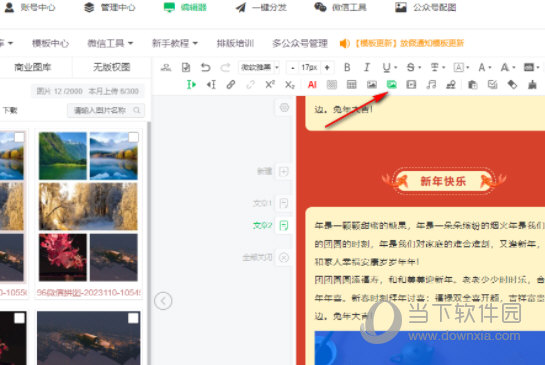This screenshot has width=545, height=365.
Task: Click the image panel vertical scrollbar
Action: [149, 243]
